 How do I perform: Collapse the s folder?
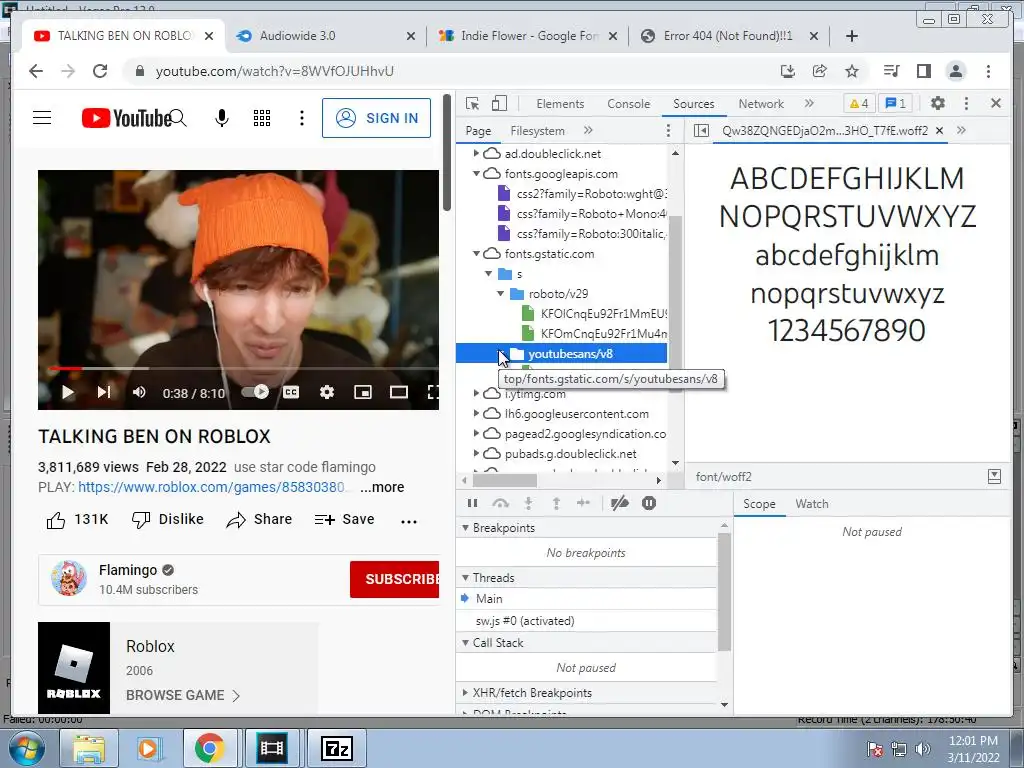[x=488, y=274]
